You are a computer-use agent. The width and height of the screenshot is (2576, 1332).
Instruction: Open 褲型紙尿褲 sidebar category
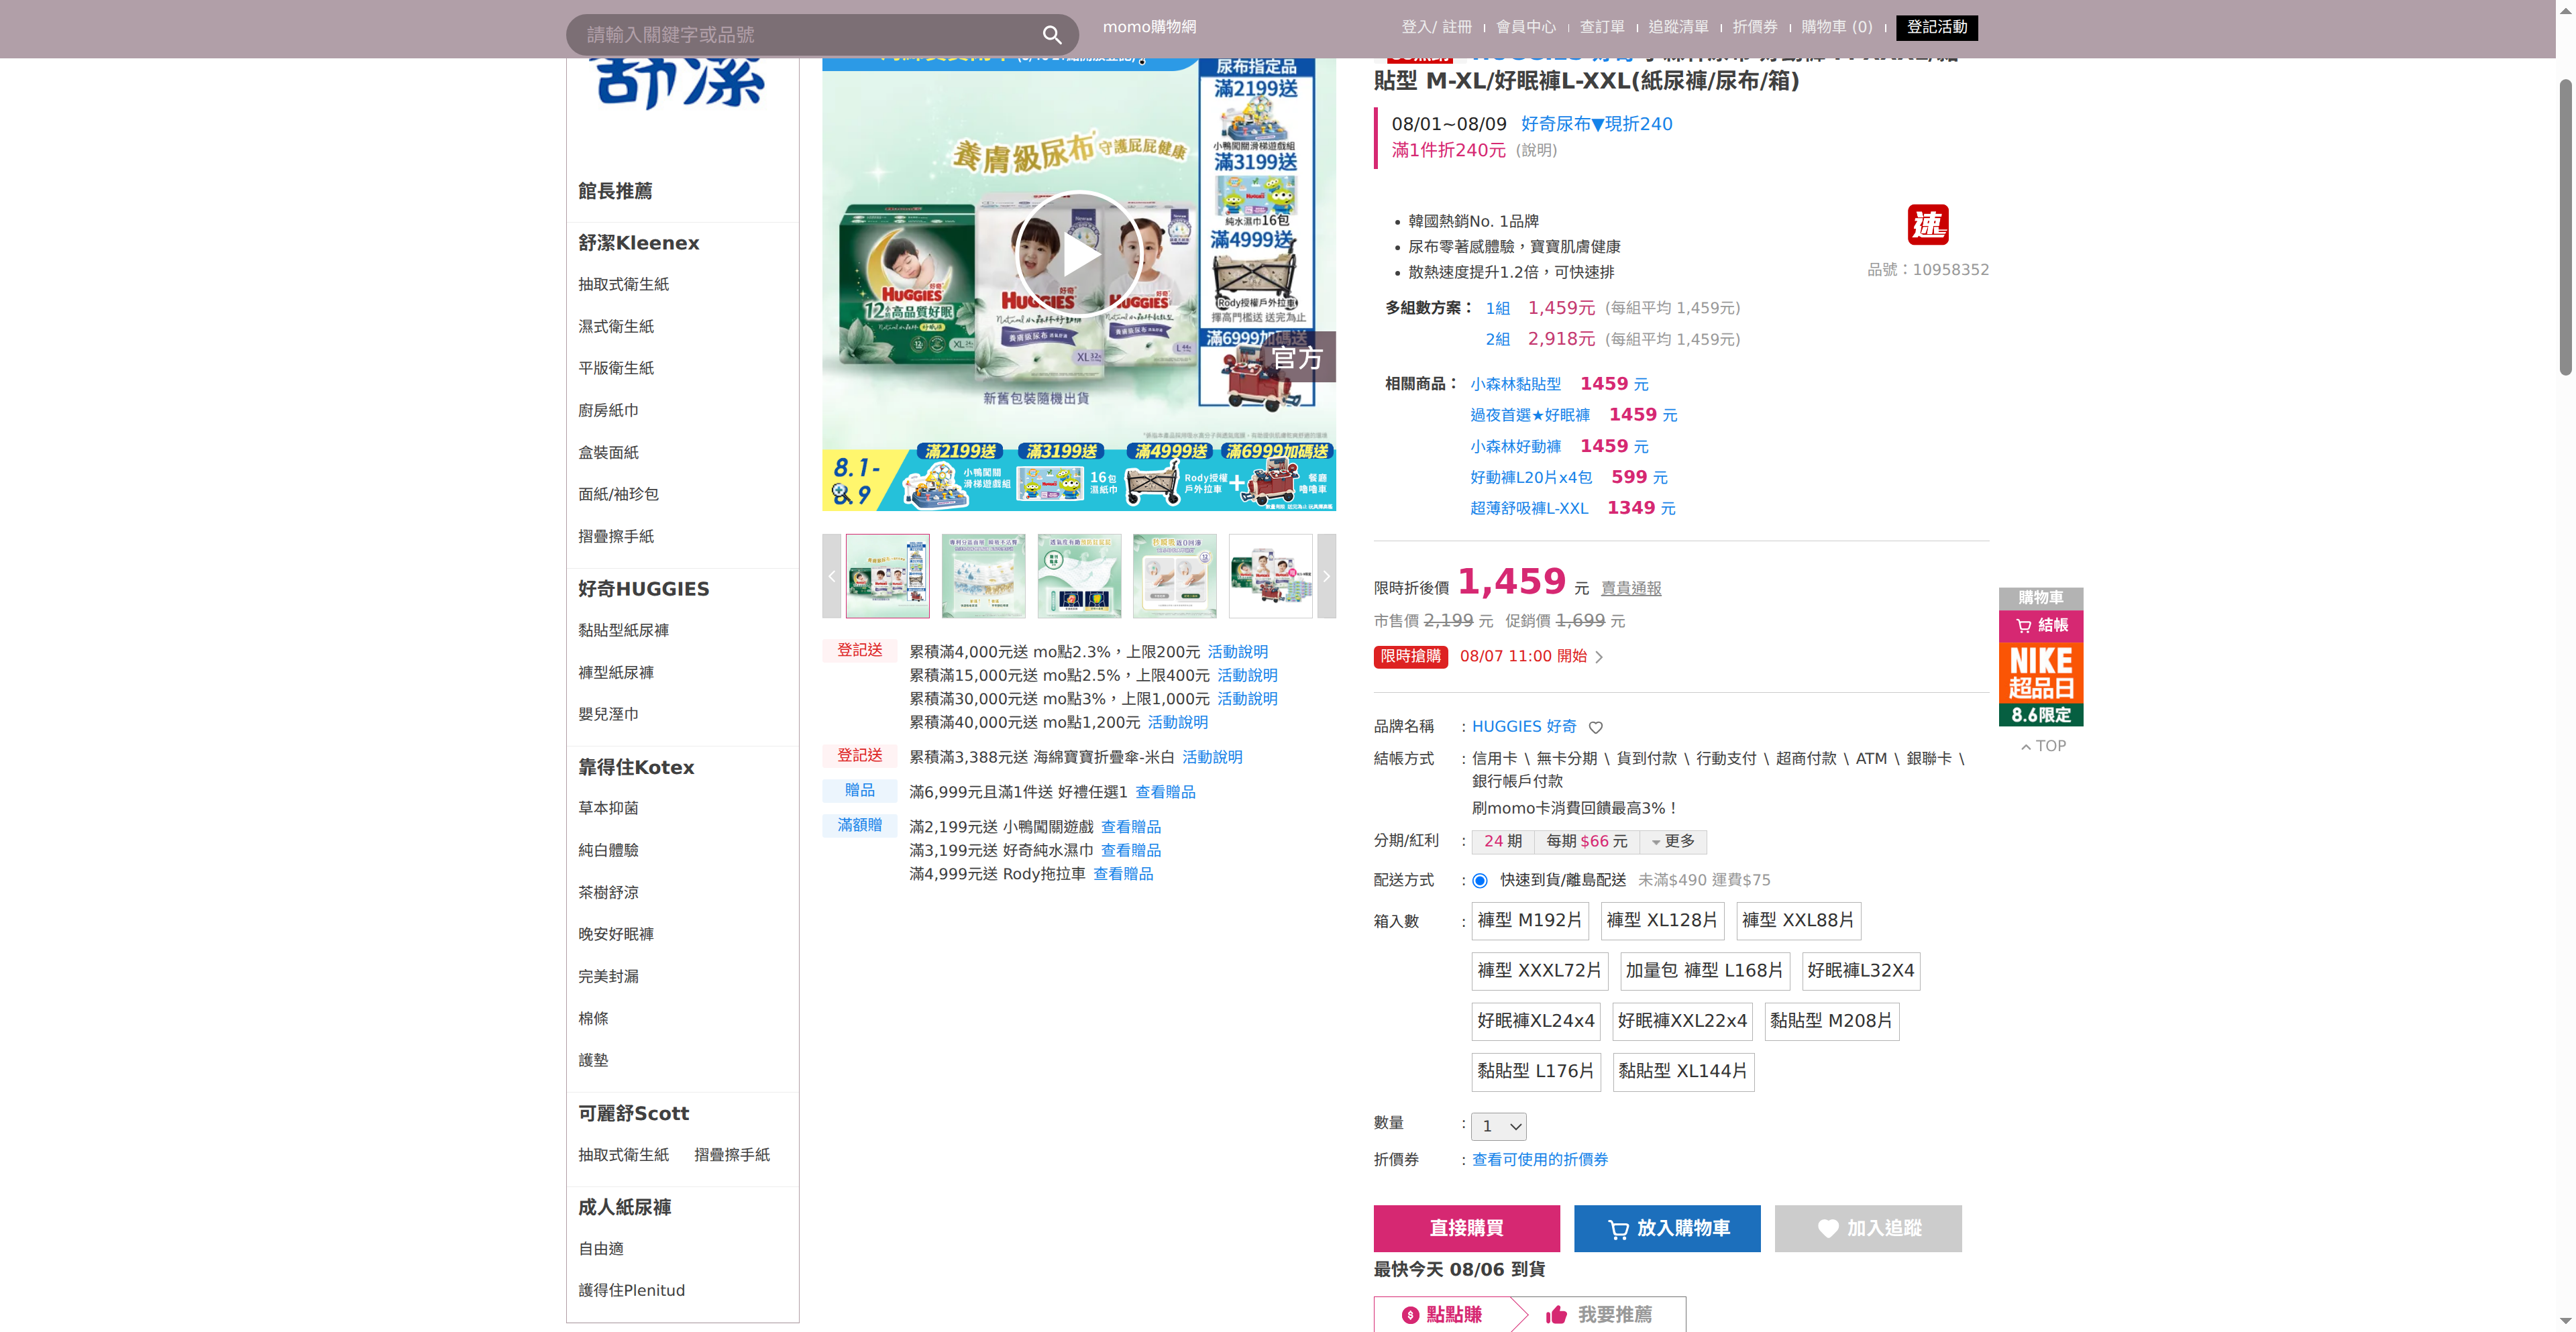[616, 673]
